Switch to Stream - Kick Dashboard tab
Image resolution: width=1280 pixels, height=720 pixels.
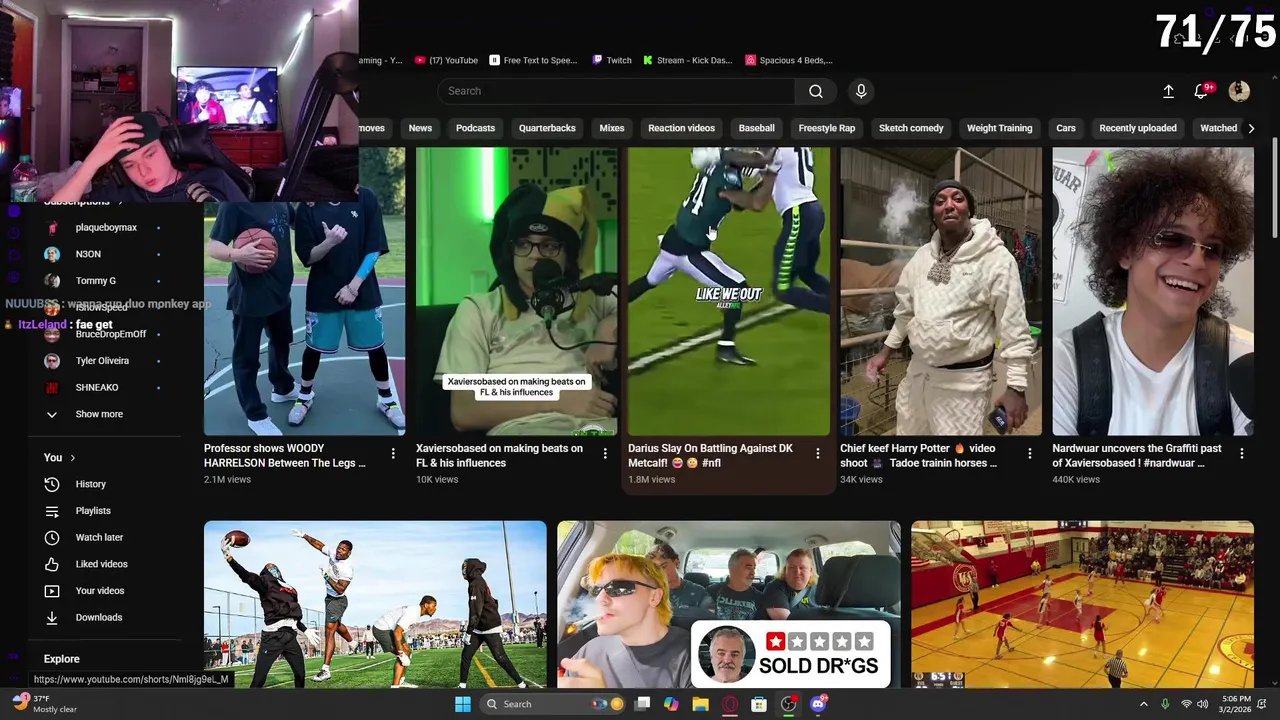pos(687,60)
